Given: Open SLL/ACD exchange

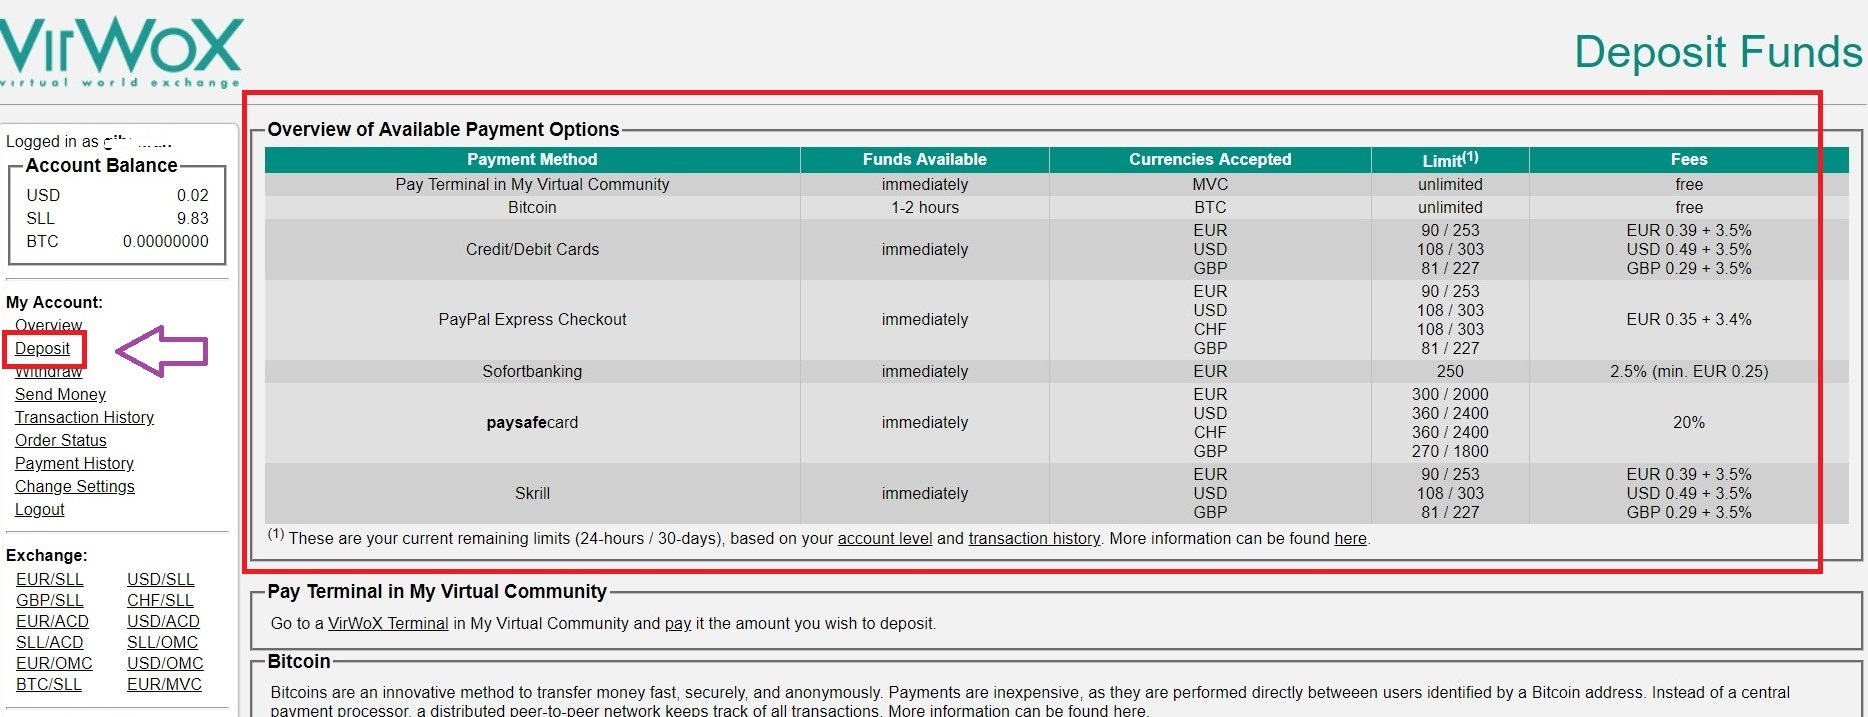Looking at the screenshot, I should click(49, 642).
